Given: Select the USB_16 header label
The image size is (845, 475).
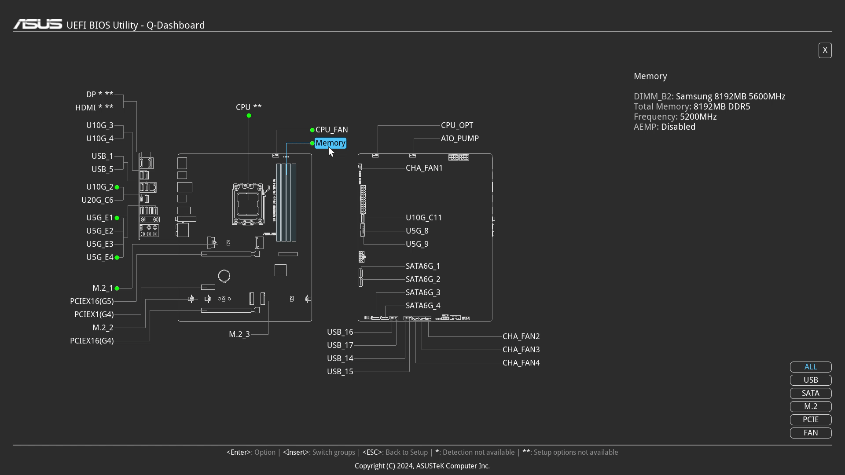Looking at the screenshot, I should click(340, 332).
